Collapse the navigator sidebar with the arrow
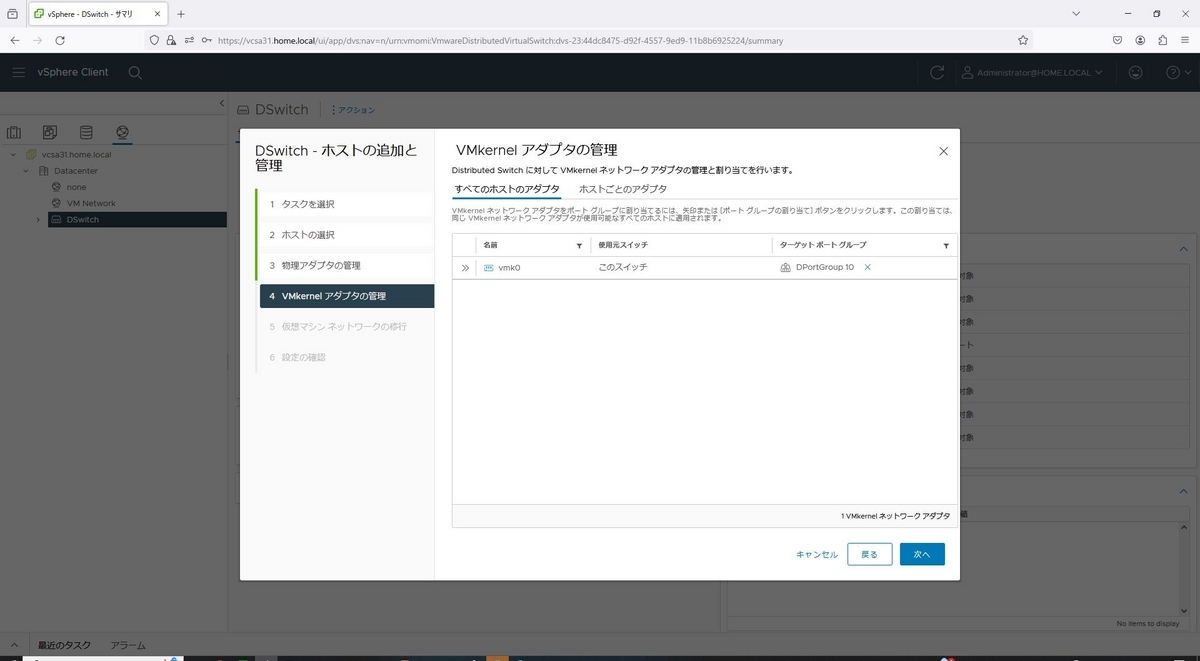Image resolution: width=1200 pixels, height=661 pixels. coord(222,104)
